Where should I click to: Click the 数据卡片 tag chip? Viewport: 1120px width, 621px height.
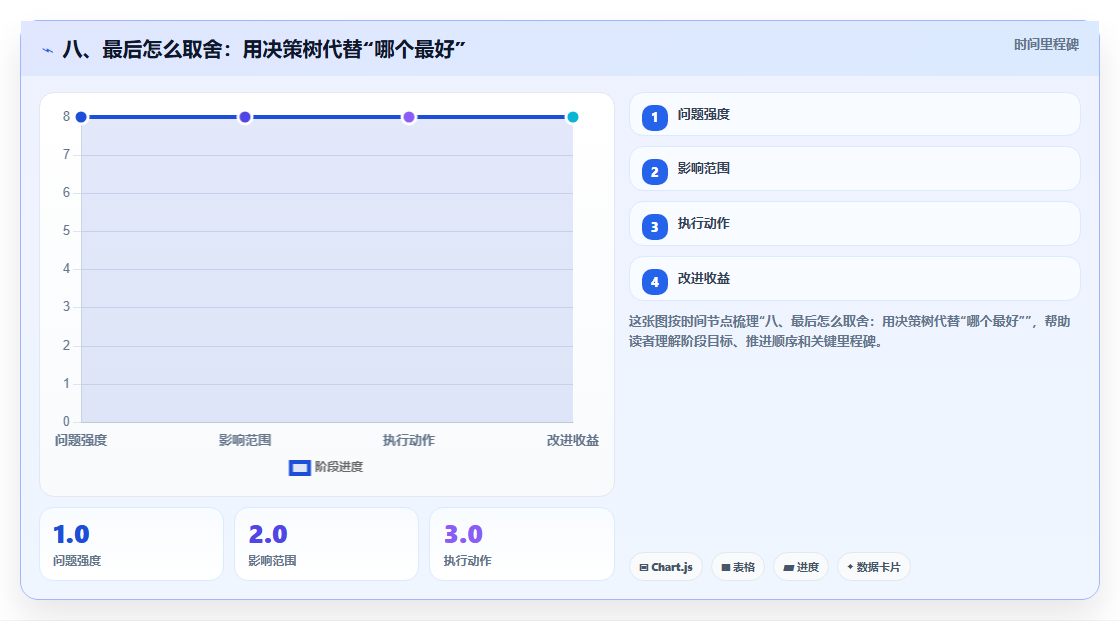coord(874,567)
